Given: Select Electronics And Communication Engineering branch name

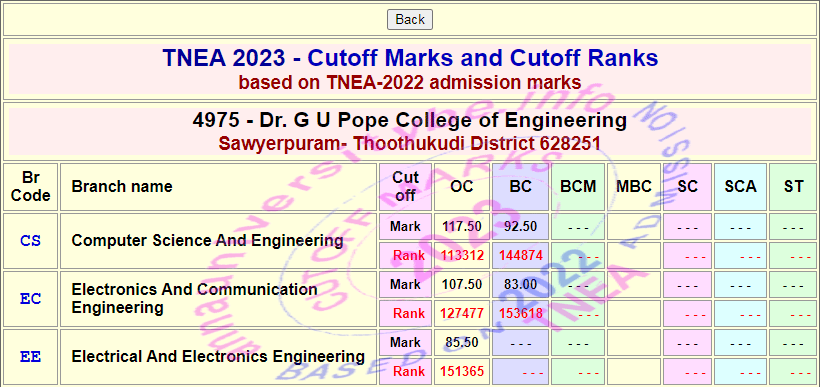Looking at the screenshot, I should click(x=194, y=298).
